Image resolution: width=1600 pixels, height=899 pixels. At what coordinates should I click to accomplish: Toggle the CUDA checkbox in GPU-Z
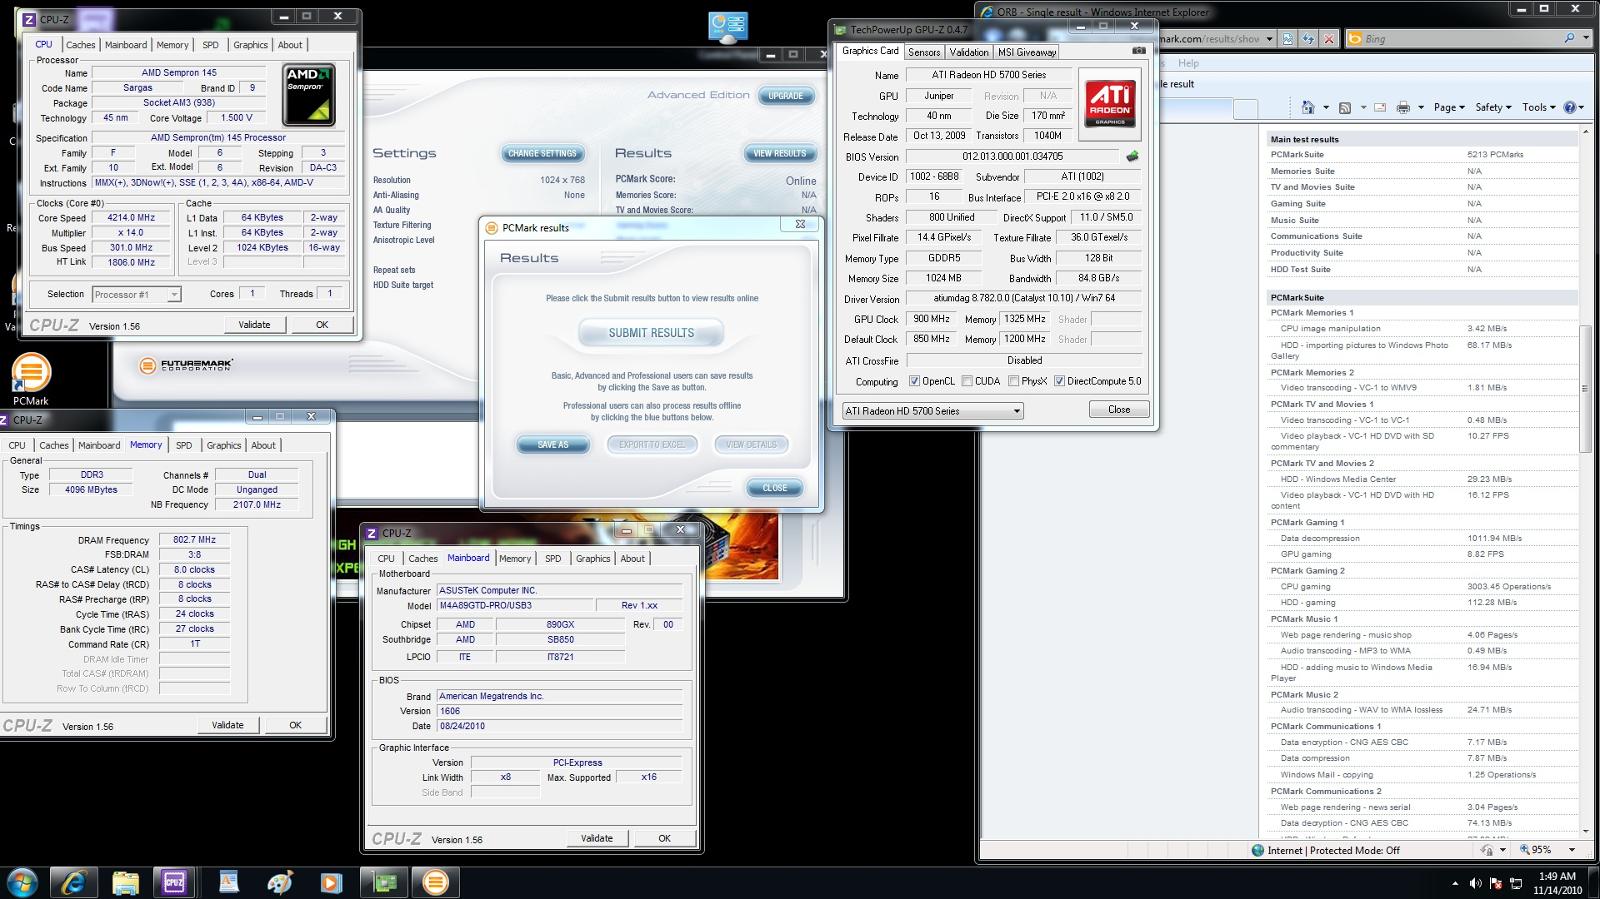pyautogui.click(x=967, y=381)
